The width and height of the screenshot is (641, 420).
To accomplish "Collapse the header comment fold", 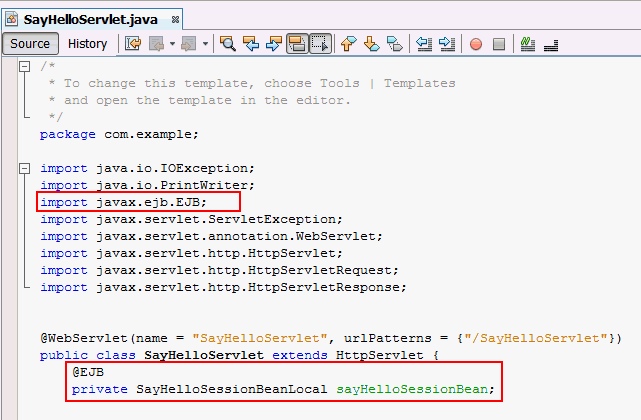I will [25, 66].
